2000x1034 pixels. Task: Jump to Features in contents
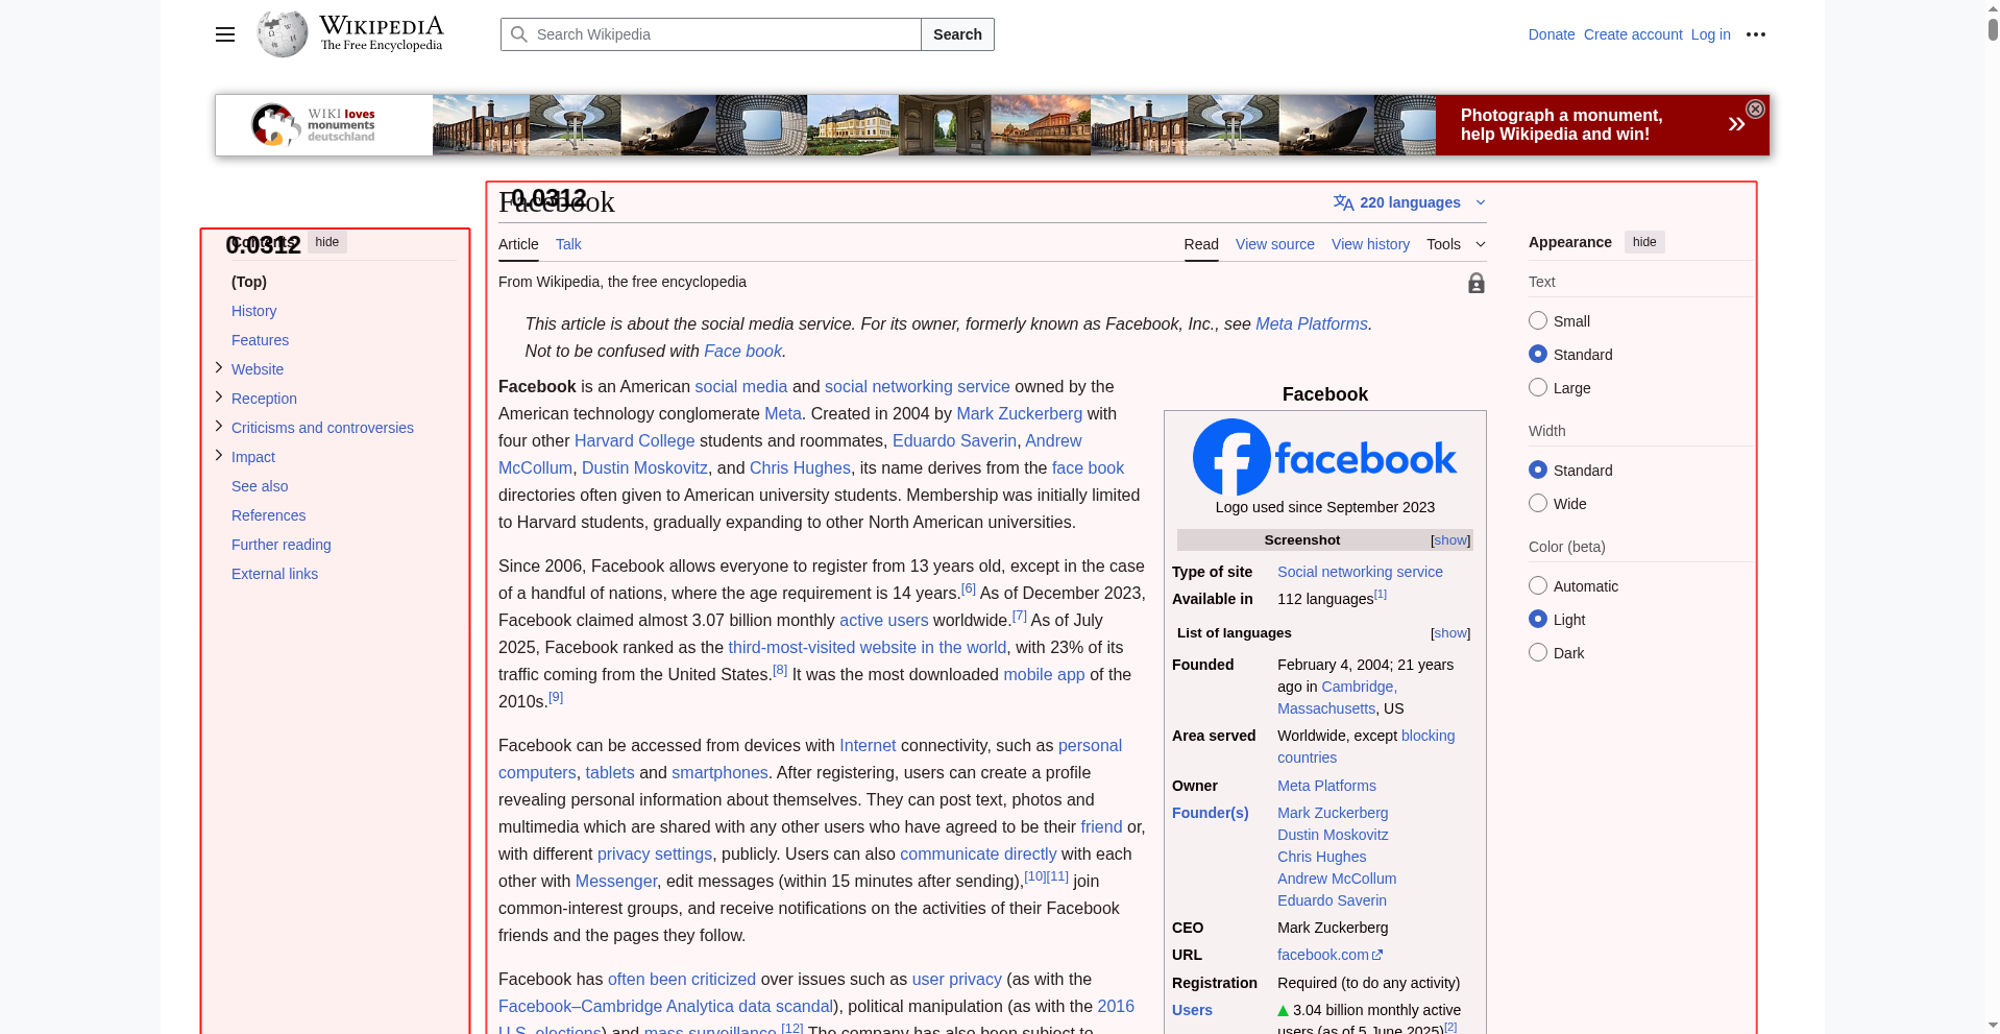[x=260, y=340]
